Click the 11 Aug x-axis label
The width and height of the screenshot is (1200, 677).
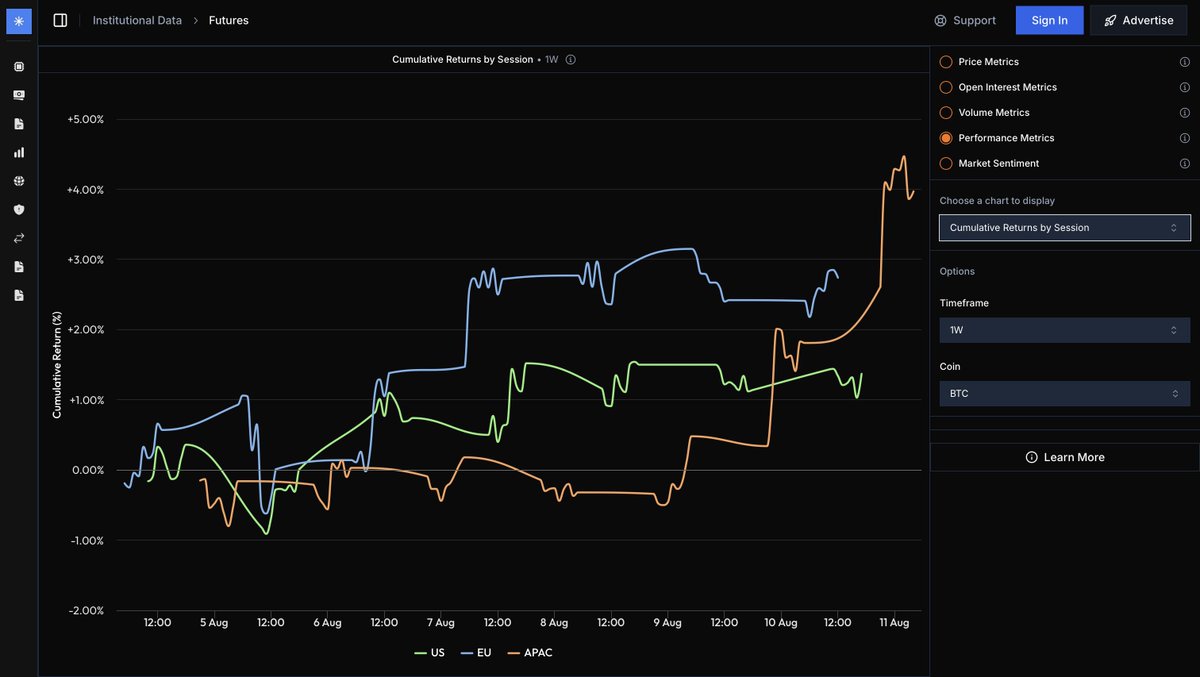coord(894,622)
